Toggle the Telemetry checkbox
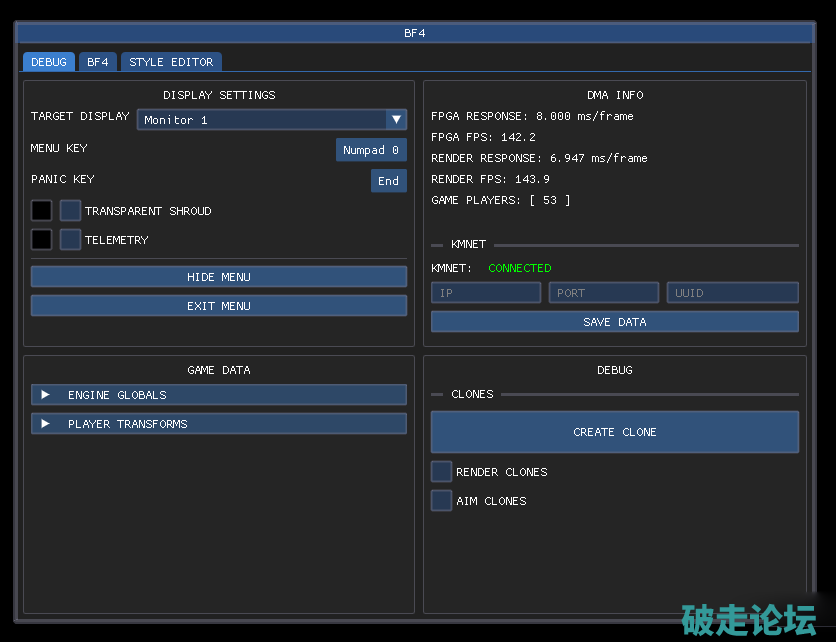The image size is (836, 642). click(70, 240)
